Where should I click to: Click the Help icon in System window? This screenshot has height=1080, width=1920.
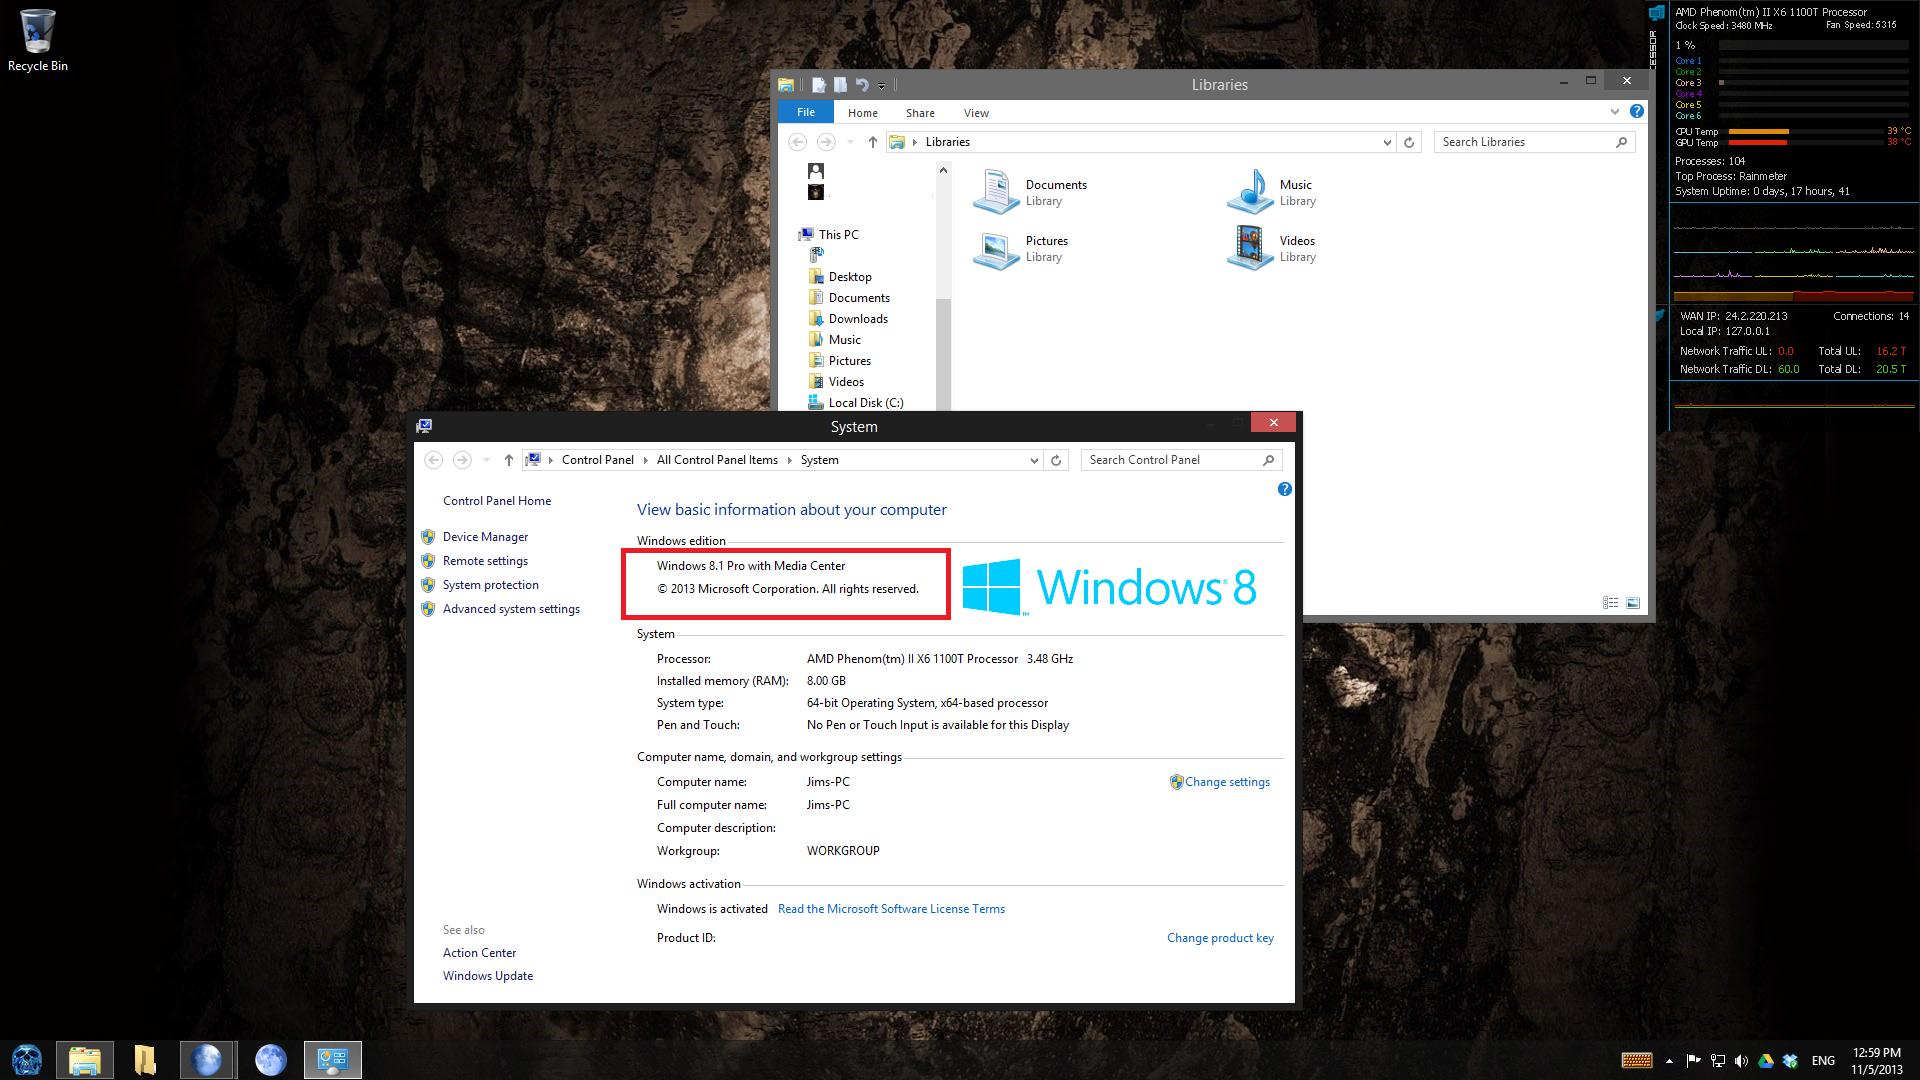pos(1284,489)
